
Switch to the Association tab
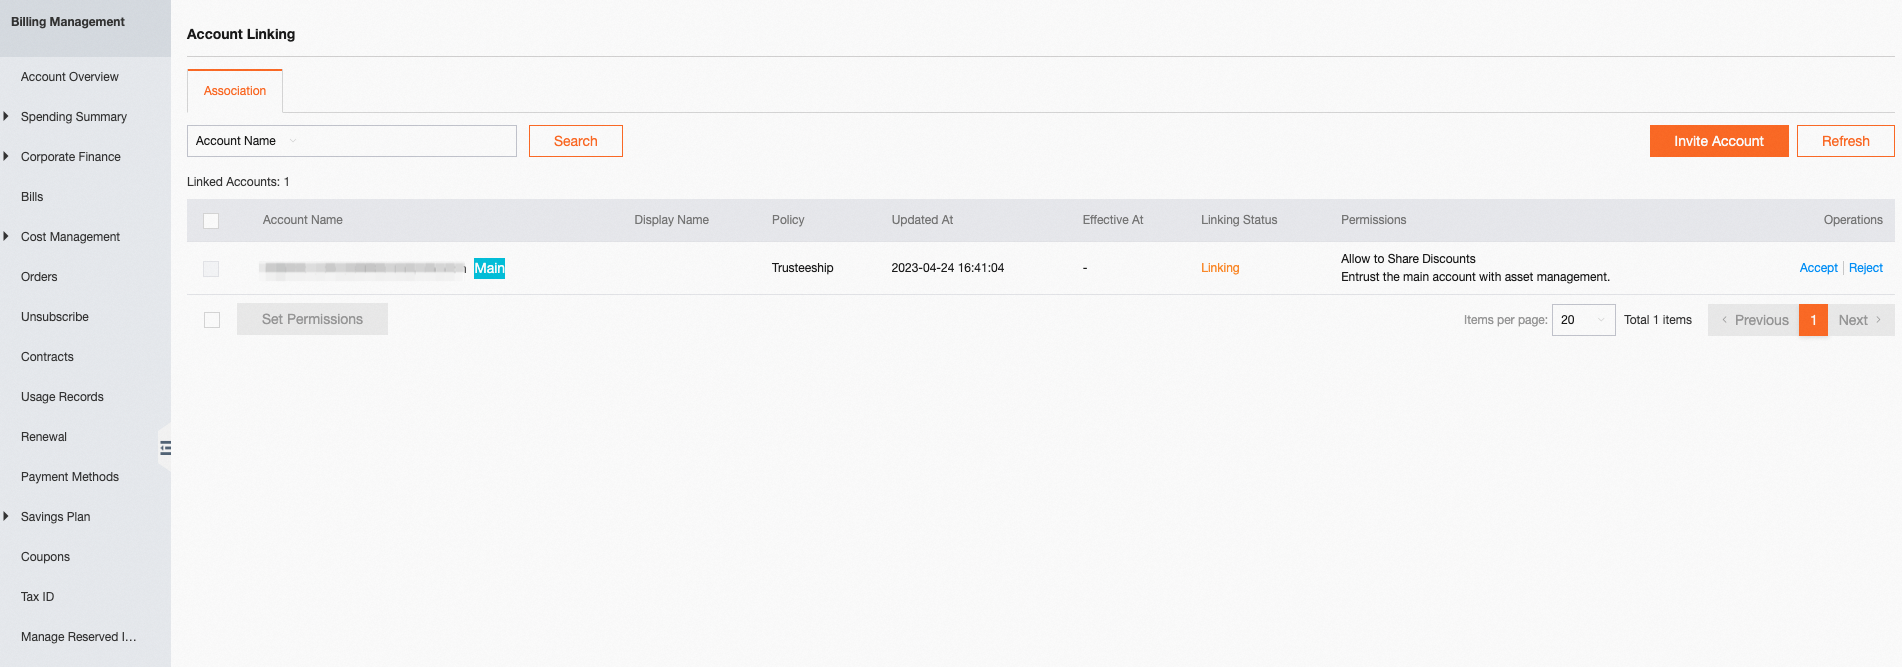pos(235,91)
